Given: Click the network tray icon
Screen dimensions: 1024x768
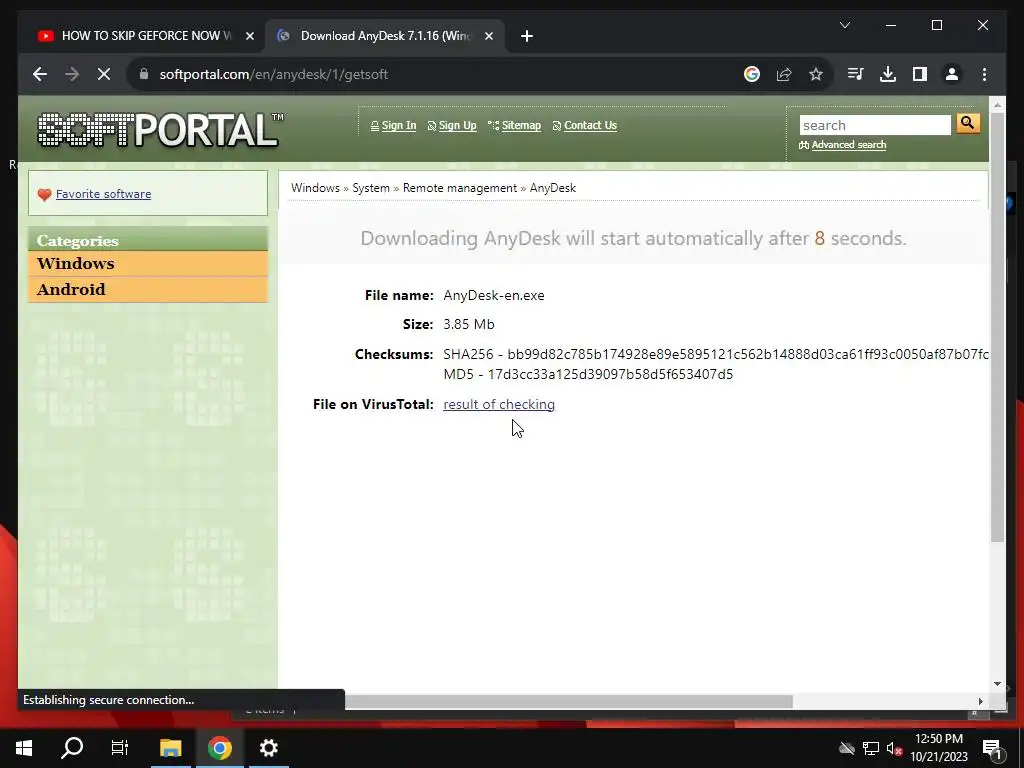Looking at the screenshot, I should tap(871, 748).
